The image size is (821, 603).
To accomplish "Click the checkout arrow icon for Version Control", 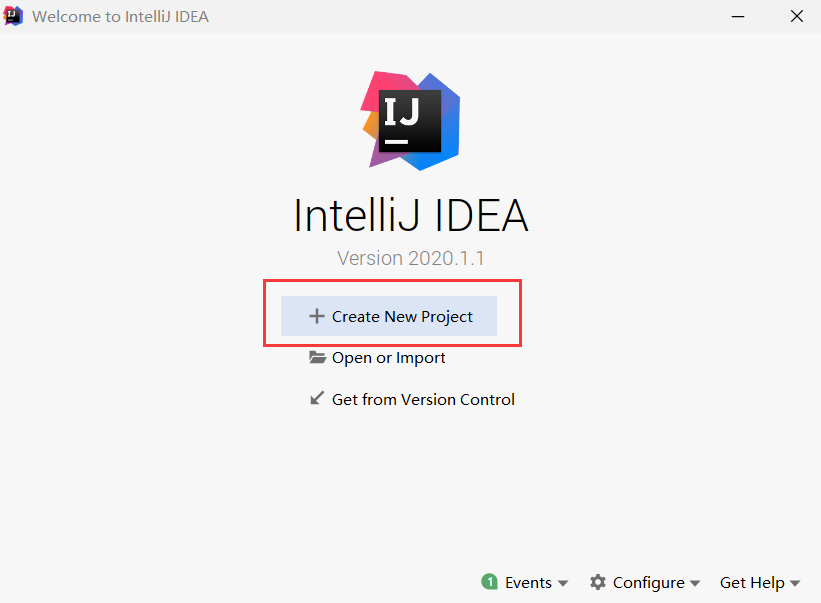I will (318, 399).
